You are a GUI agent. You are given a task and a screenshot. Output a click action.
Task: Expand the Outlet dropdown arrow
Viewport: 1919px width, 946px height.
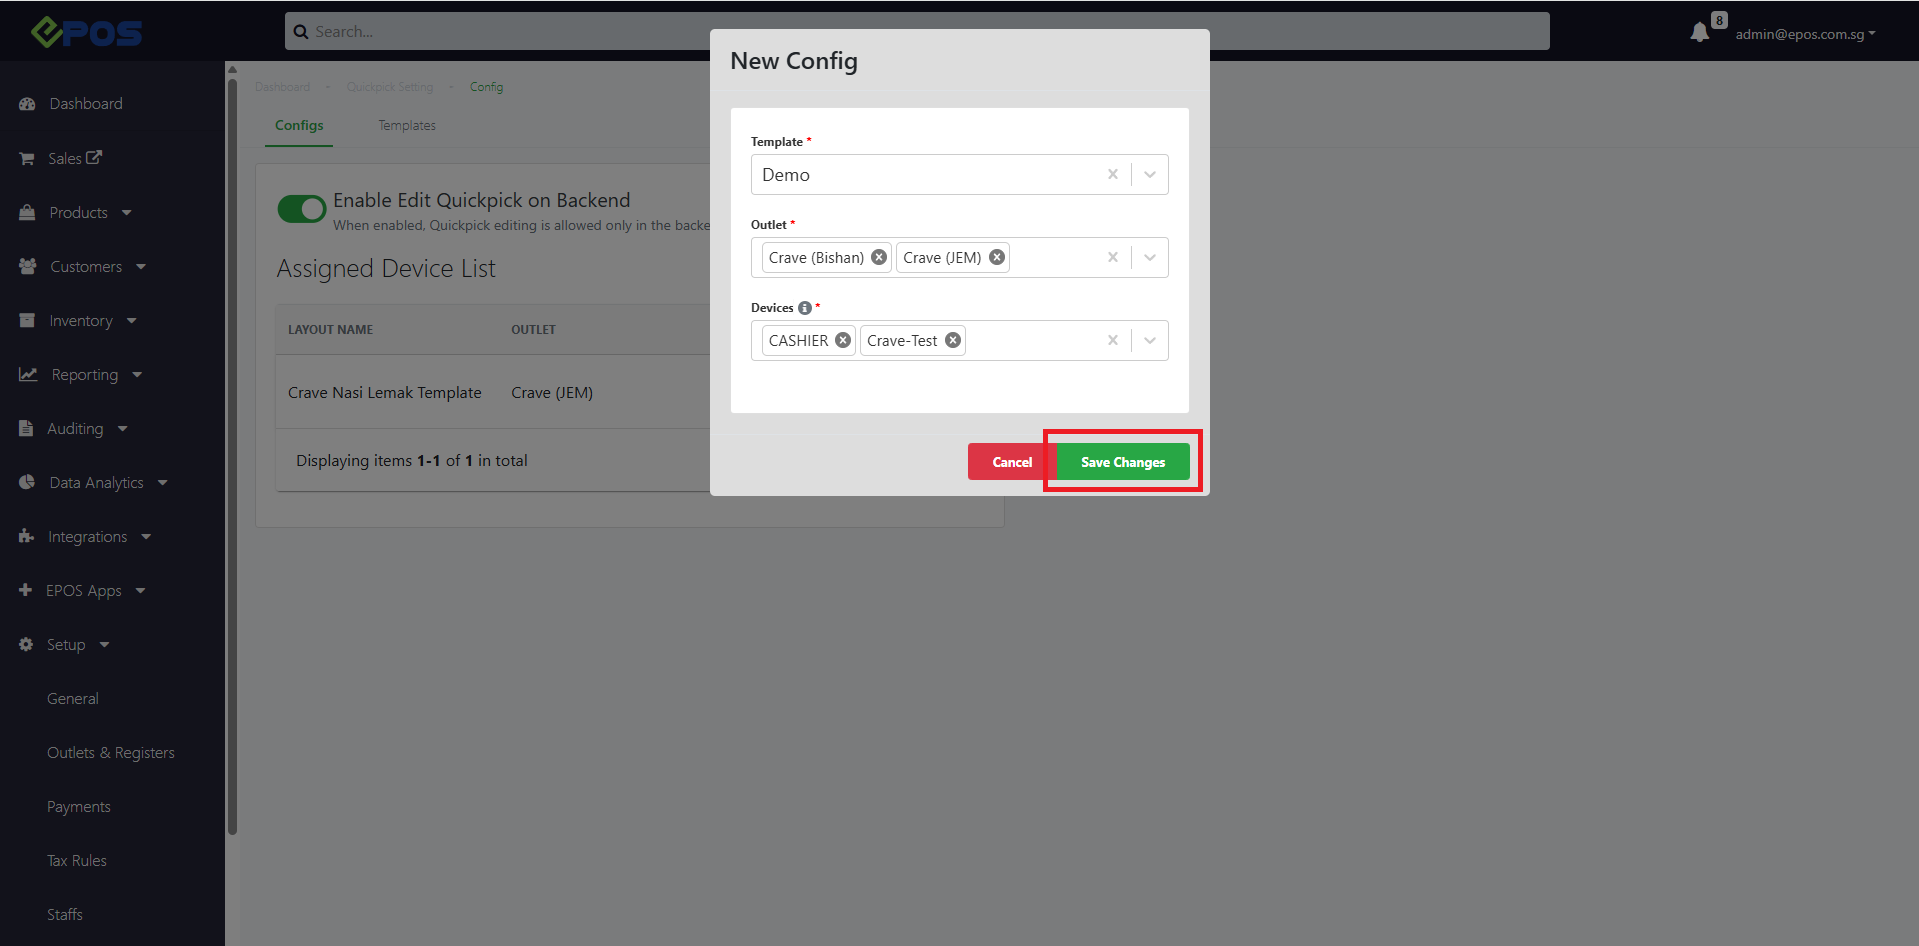[1150, 257]
